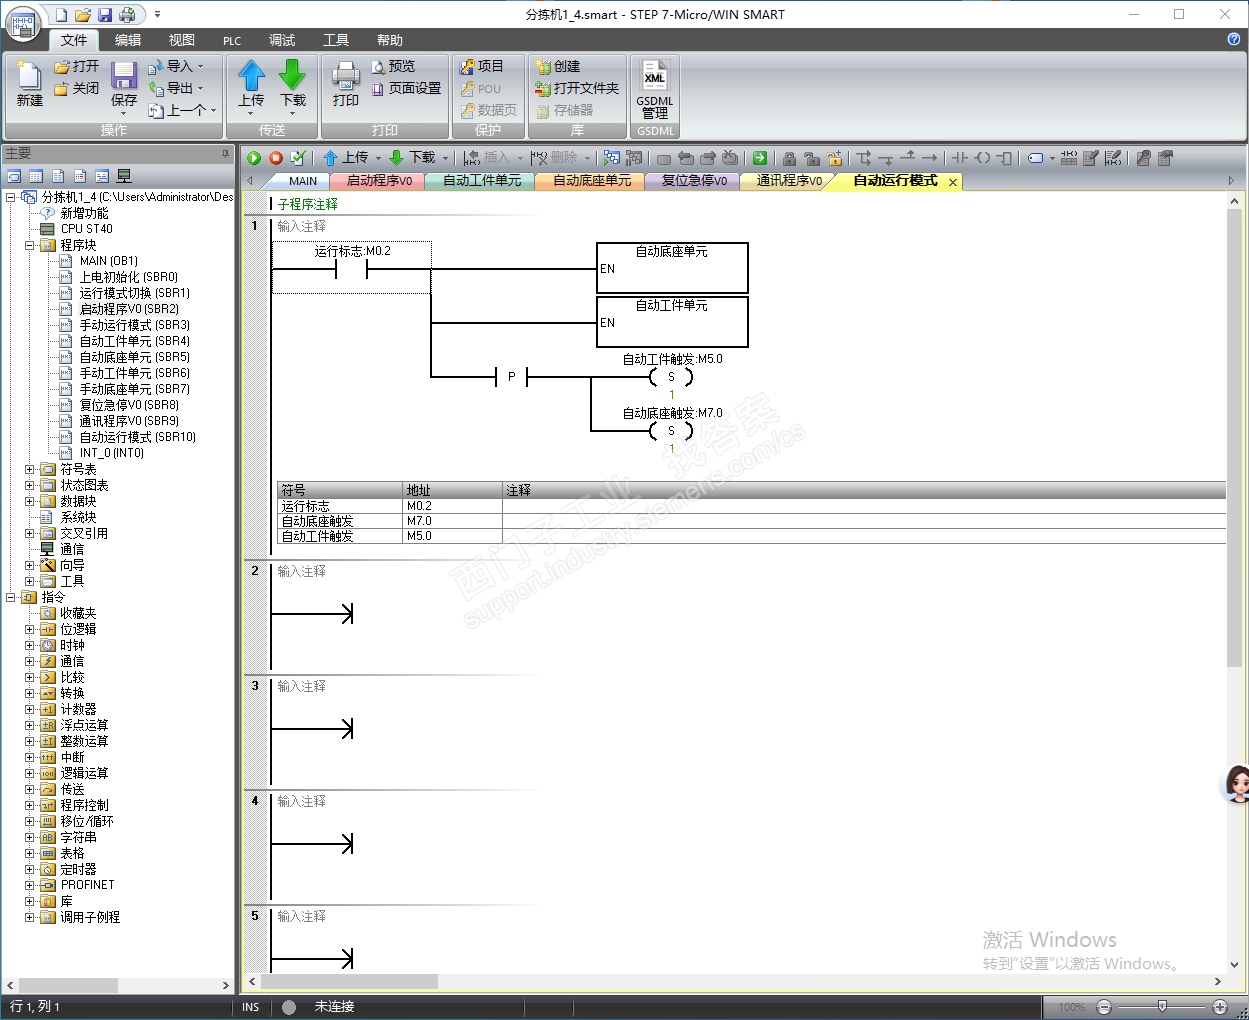The image size is (1249, 1020).
Task: Click the insert contact icon in editor toolbar
Action: tap(960, 158)
